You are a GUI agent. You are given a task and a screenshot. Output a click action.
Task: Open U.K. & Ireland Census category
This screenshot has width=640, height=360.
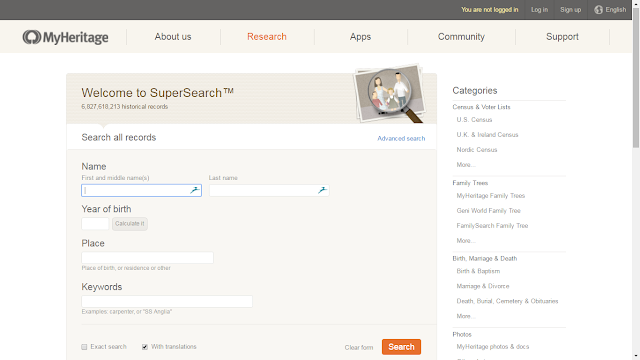point(487,135)
